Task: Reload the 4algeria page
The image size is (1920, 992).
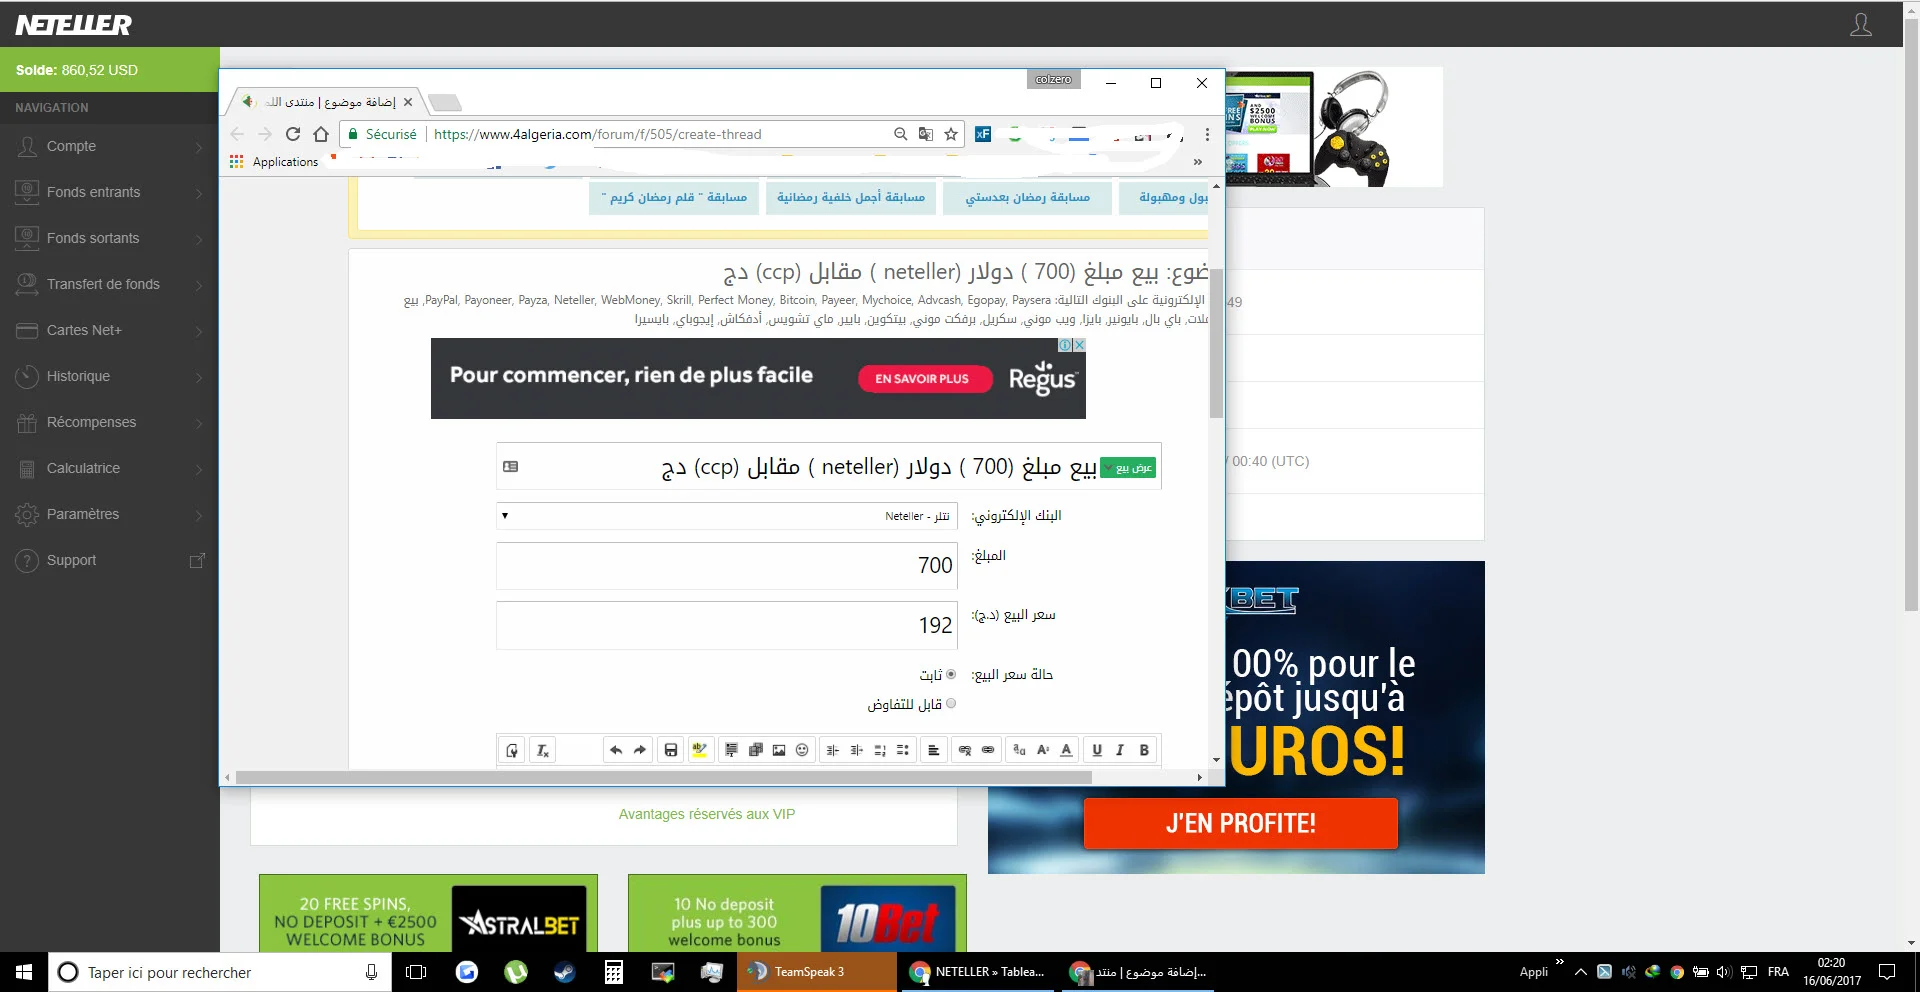Action: (x=293, y=134)
